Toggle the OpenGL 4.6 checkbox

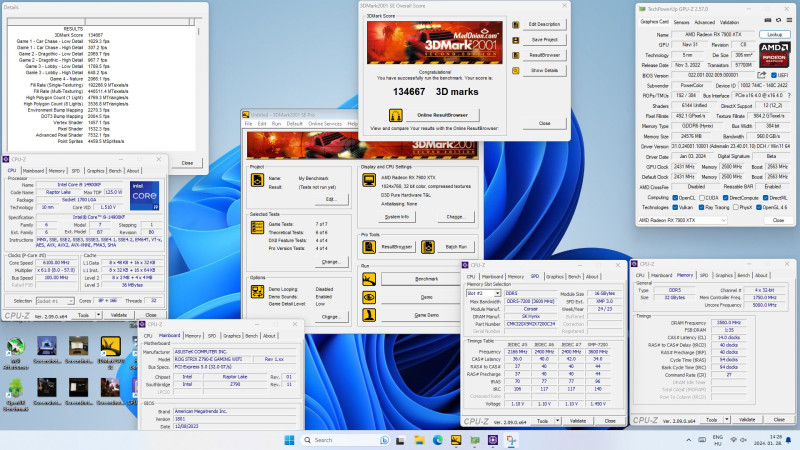[759, 207]
